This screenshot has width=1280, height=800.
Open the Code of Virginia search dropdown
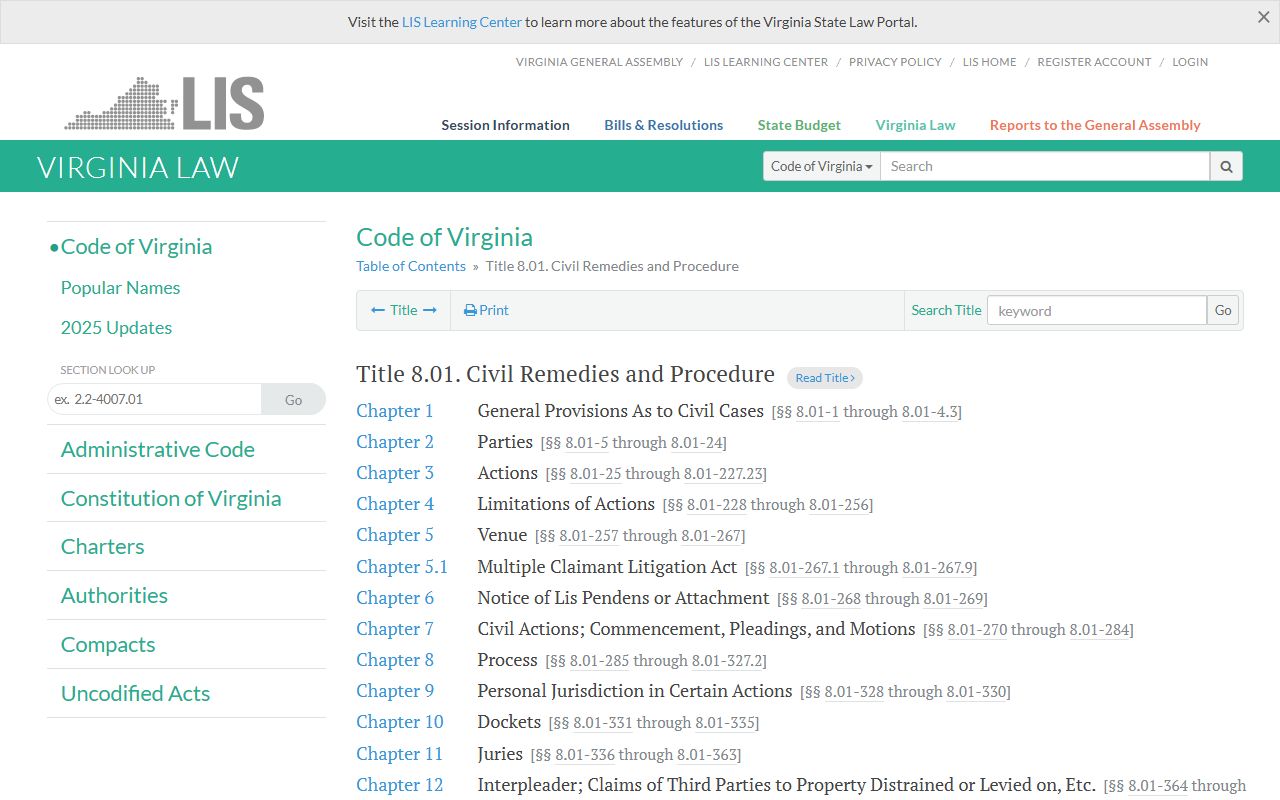click(x=822, y=166)
